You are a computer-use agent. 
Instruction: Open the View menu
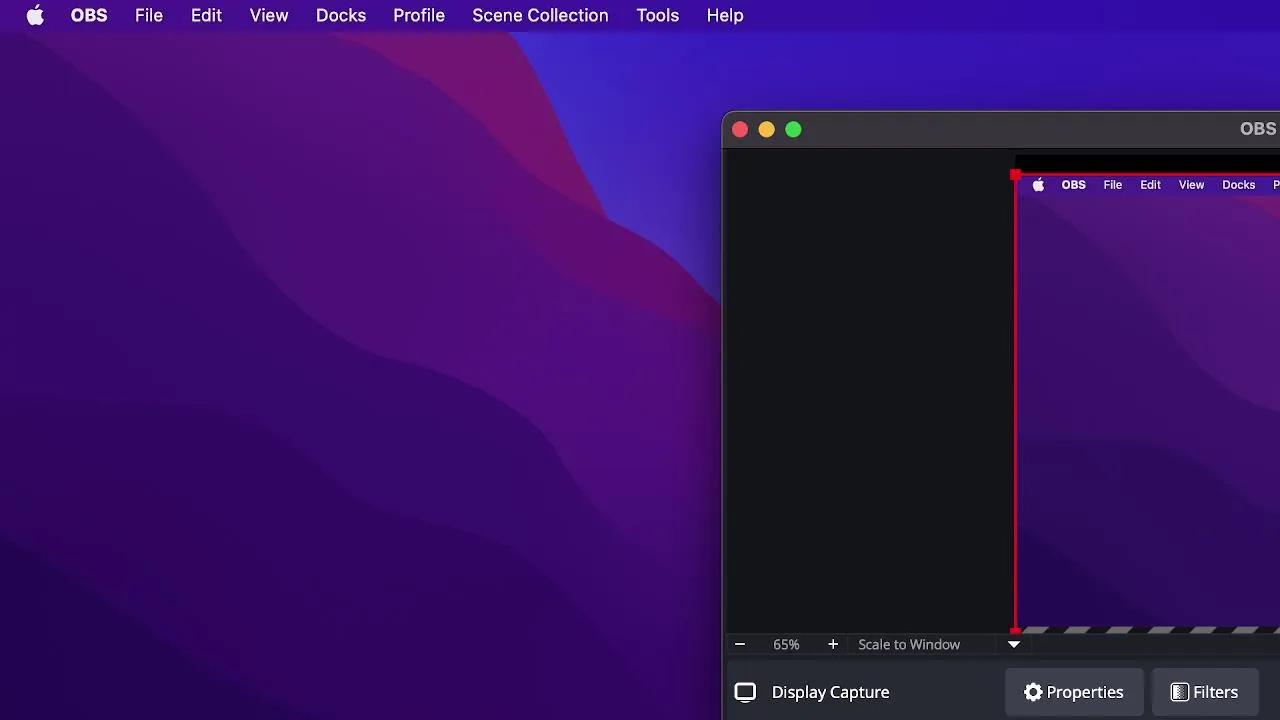click(269, 15)
